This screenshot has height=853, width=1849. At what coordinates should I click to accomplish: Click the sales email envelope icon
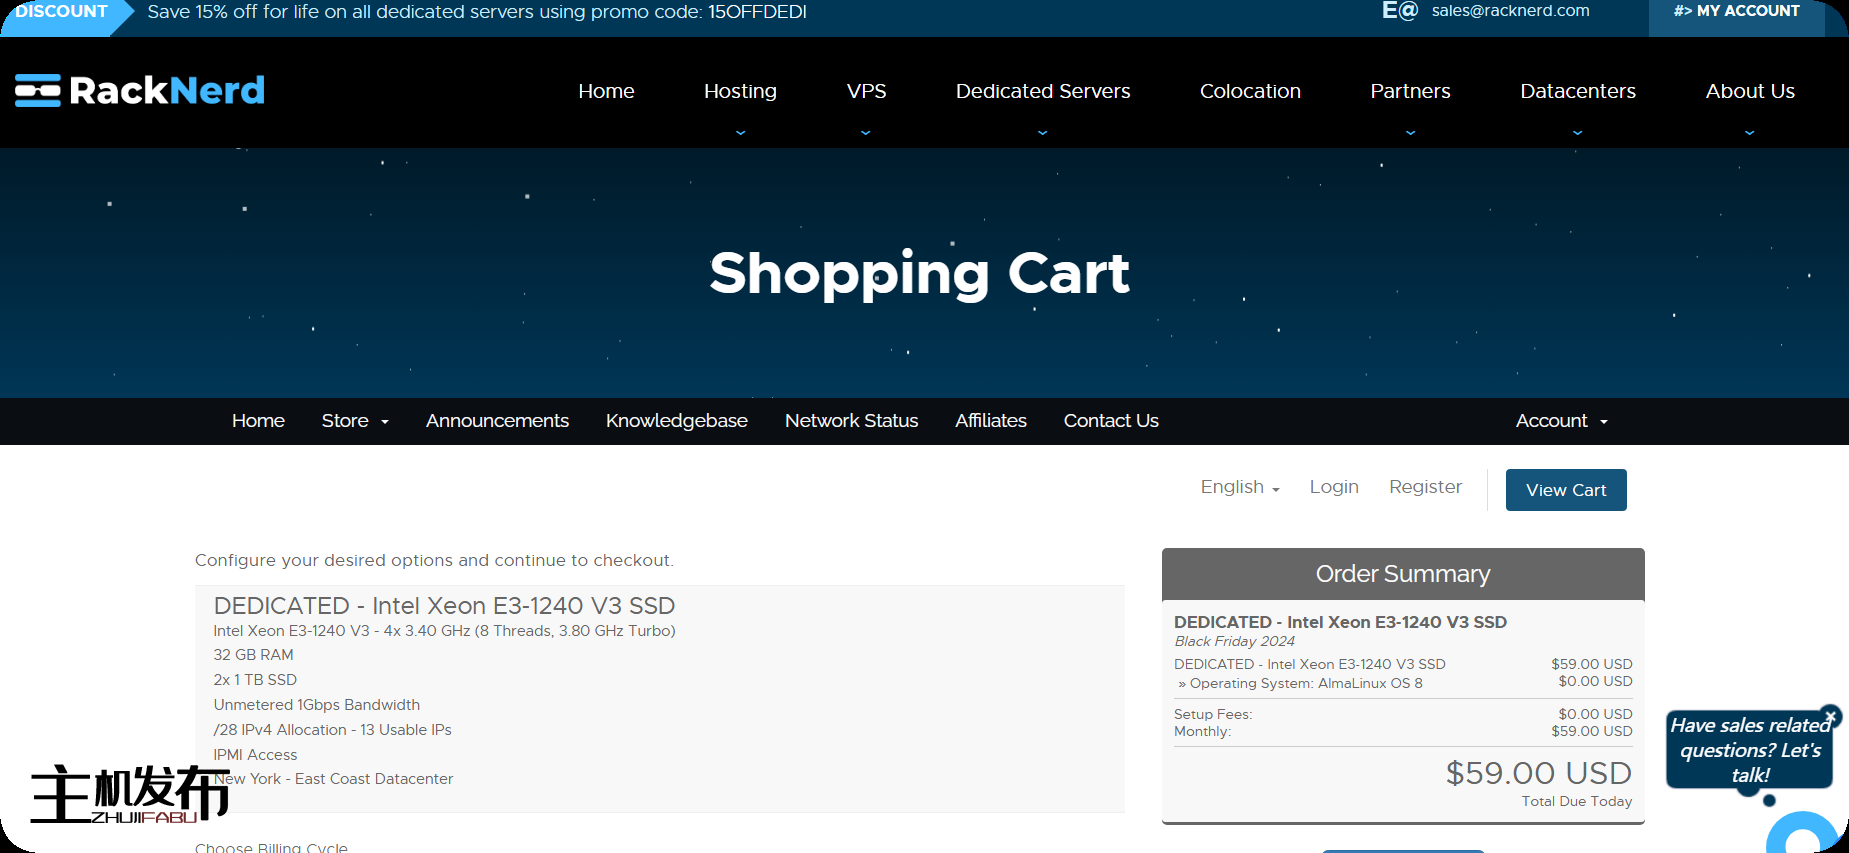(x=1399, y=11)
